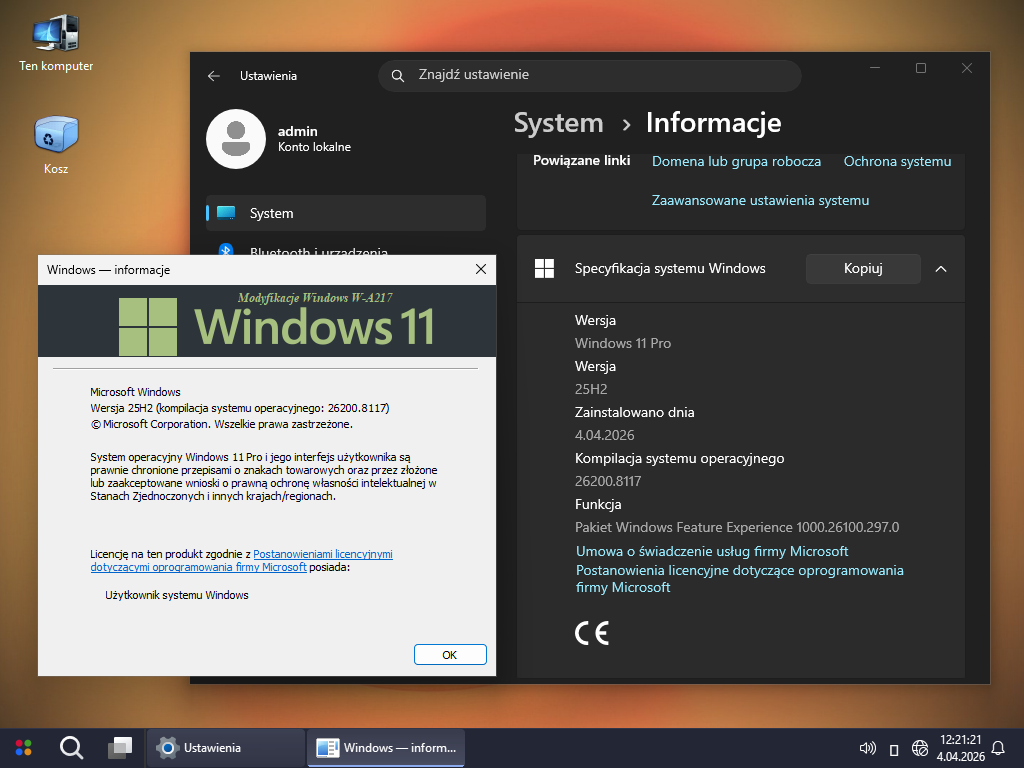Image resolution: width=1024 pixels, height=768 pixels.
Task: Click the network globe tray icon
Action: [920, 748]
